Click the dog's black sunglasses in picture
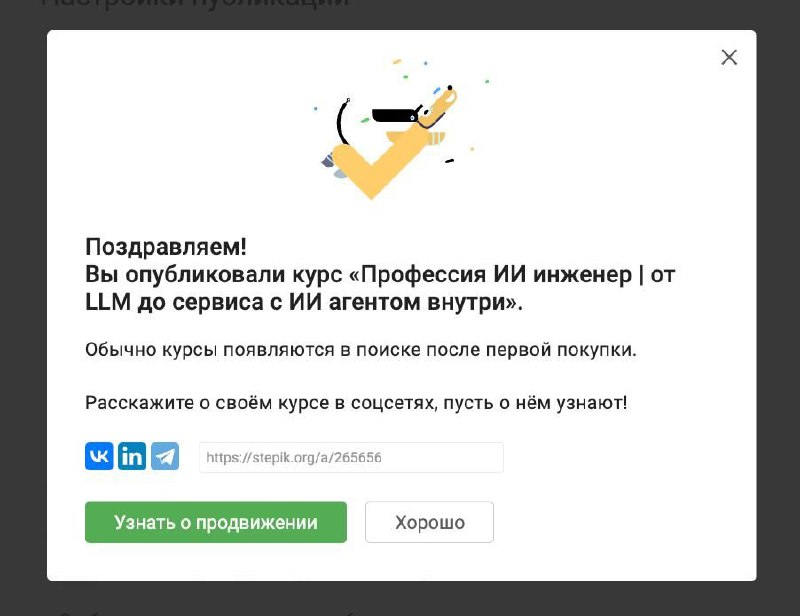This screenshot has width=800, height=616. pyautogui.click(x=397, y=115)
